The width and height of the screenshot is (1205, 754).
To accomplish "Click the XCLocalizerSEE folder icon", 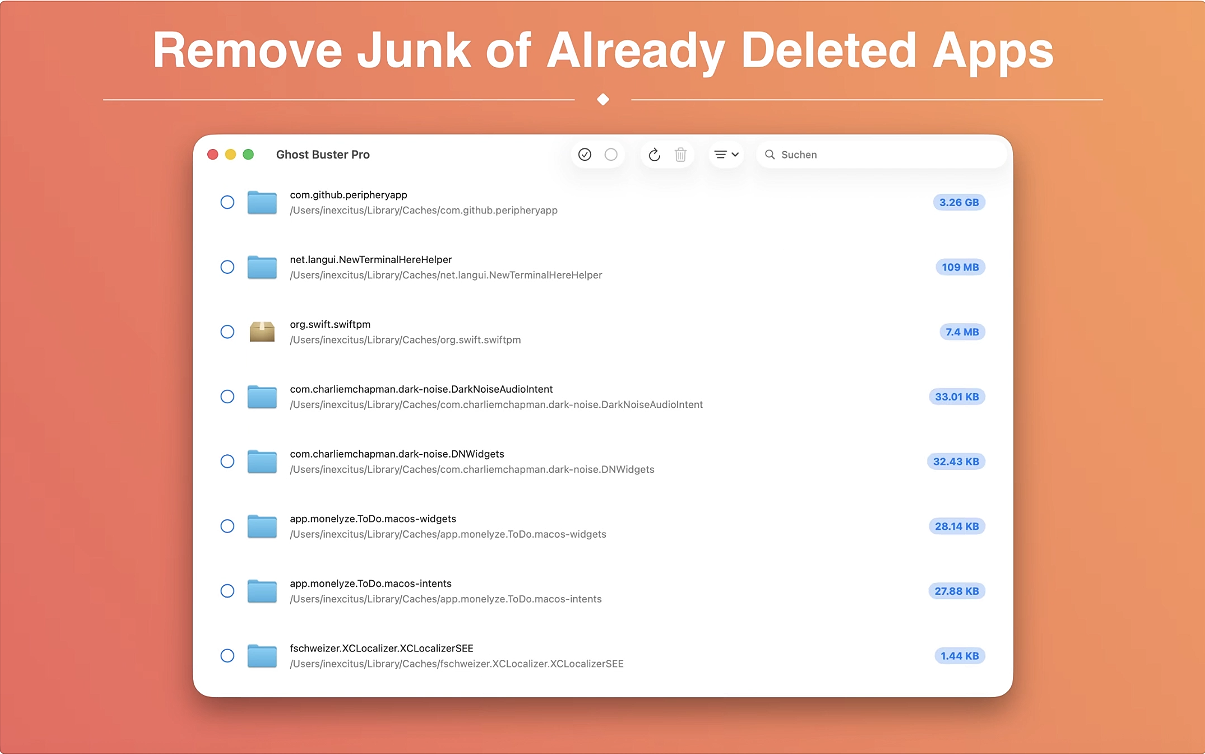I will coord(262,656).
